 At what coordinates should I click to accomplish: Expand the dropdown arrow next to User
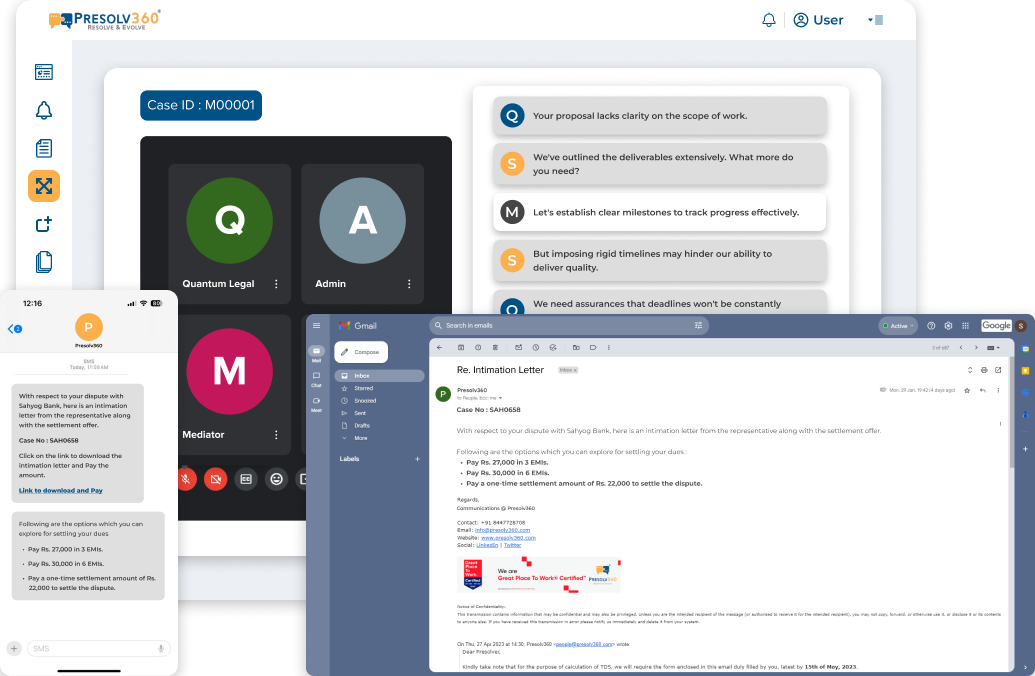871,20
